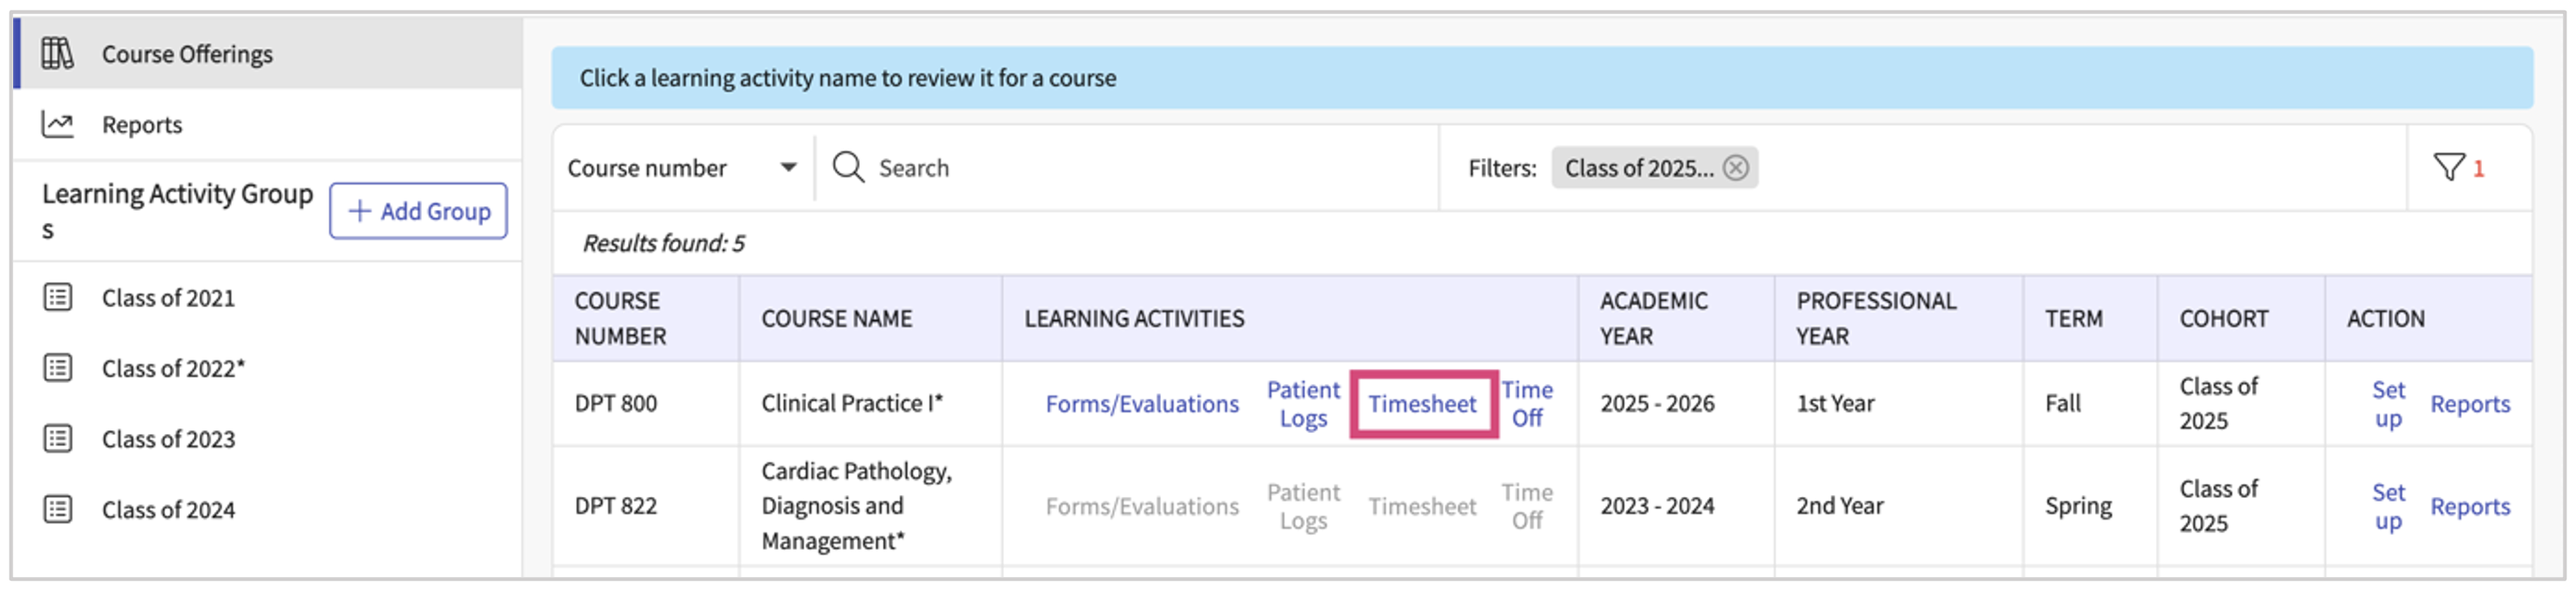Select Course Offerings in the sidebar

[x=187, y=54]
